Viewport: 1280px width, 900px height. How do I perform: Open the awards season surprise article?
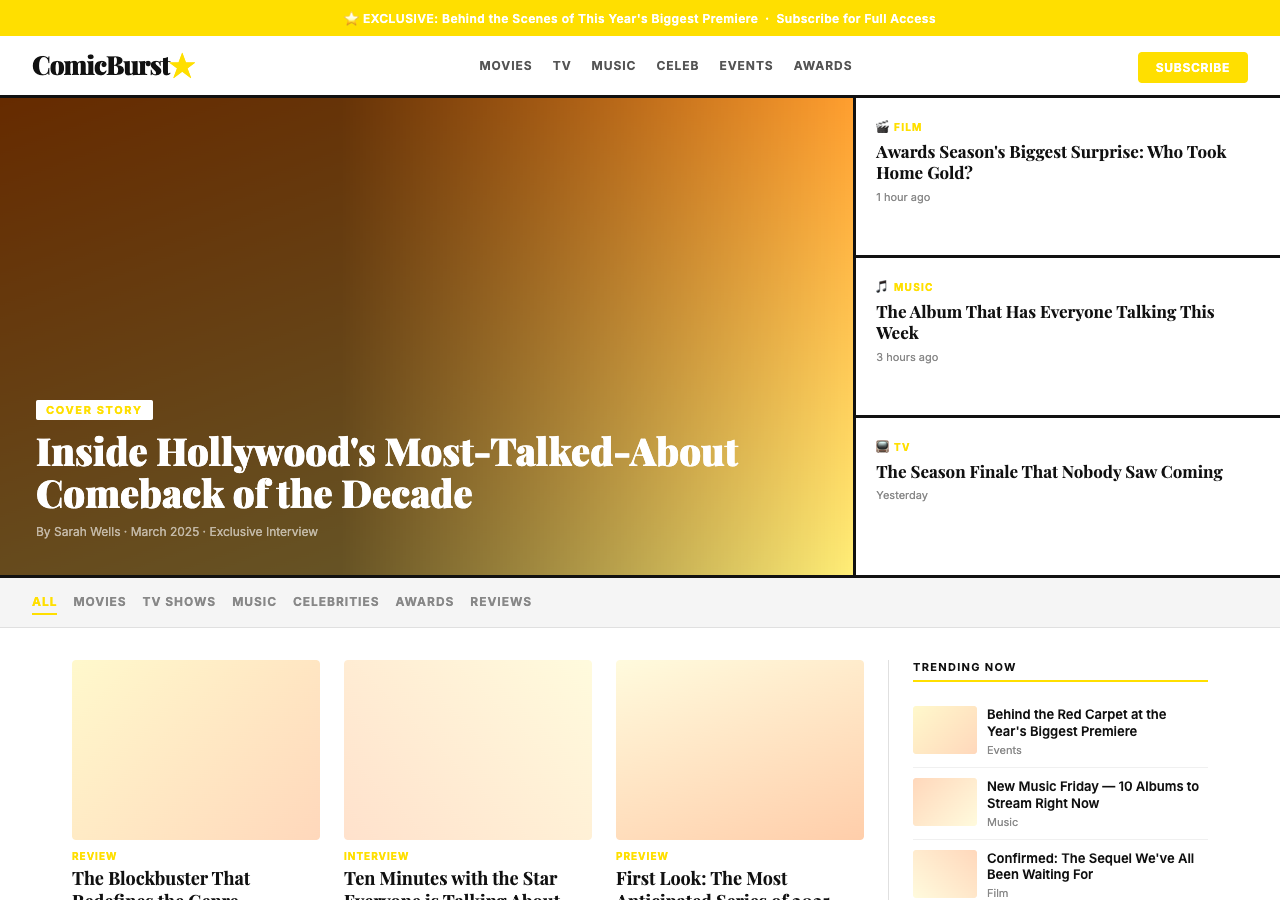click(1051, 162)
